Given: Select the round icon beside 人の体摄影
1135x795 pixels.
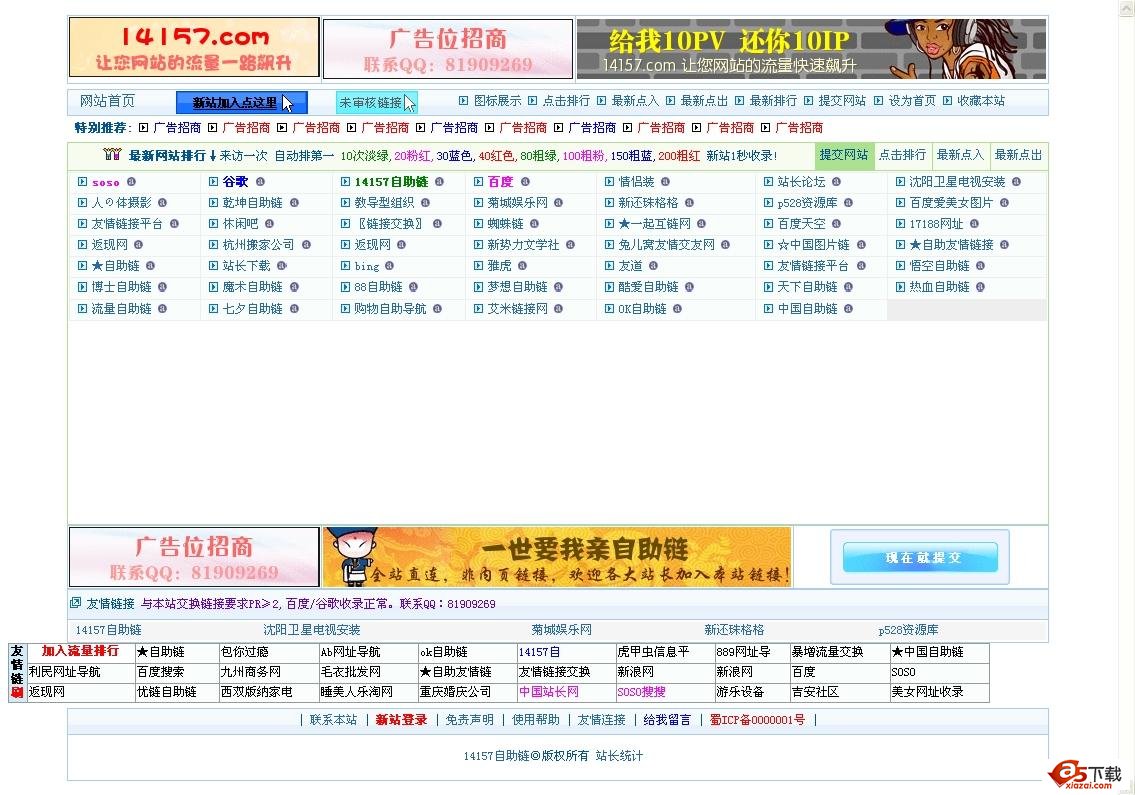Looking at the screenshot, I should [162, 203].
